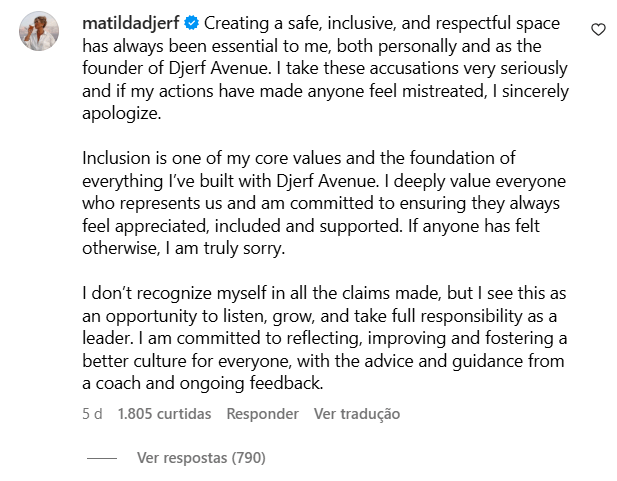Open the matildadjerf username link
The height and width of the screenshot is (481, 617).
tap(131, 23)
